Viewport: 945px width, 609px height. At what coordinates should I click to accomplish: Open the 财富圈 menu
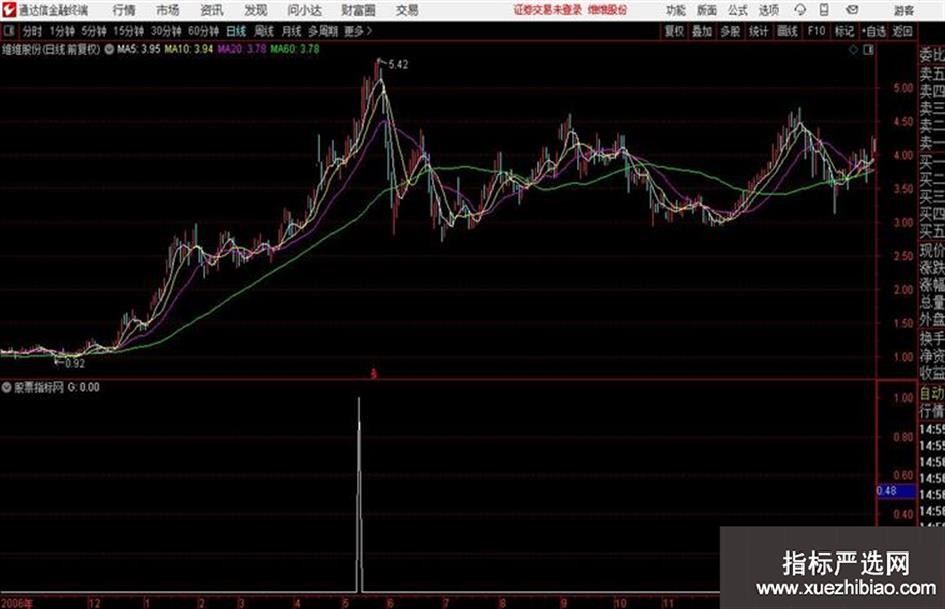click(358, 10)
